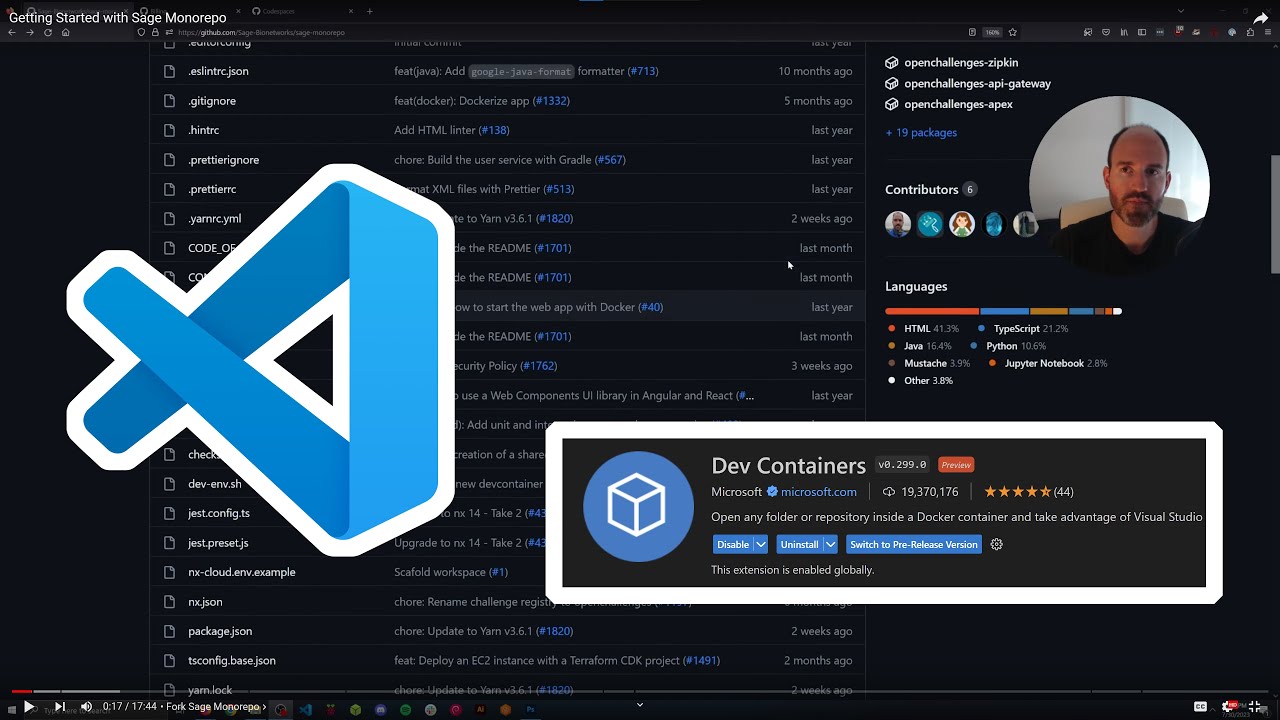This screenshot has width=1280, height=720.
Task: Open openchallenges-api-gateway package
Action: point(977,84)
